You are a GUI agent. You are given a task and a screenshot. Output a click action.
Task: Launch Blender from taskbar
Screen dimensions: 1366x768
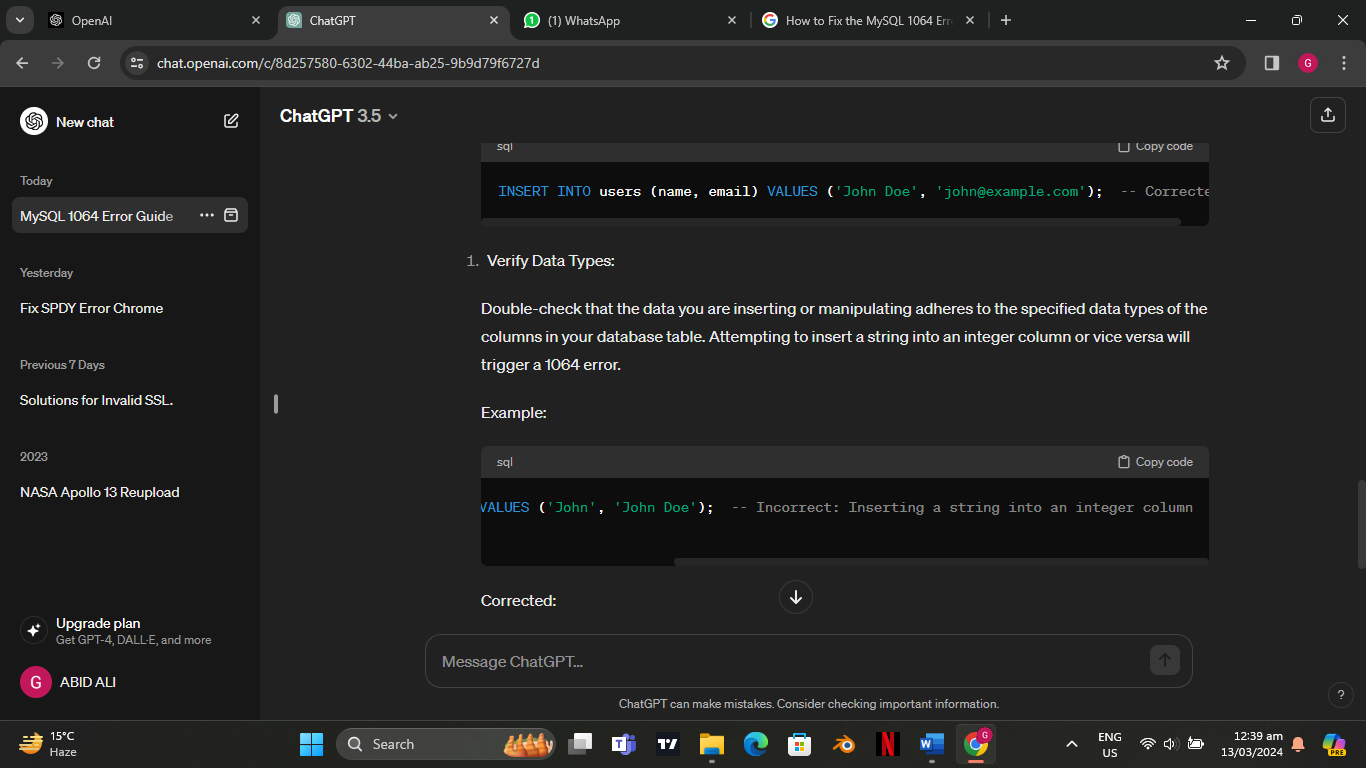coord(844,744)
